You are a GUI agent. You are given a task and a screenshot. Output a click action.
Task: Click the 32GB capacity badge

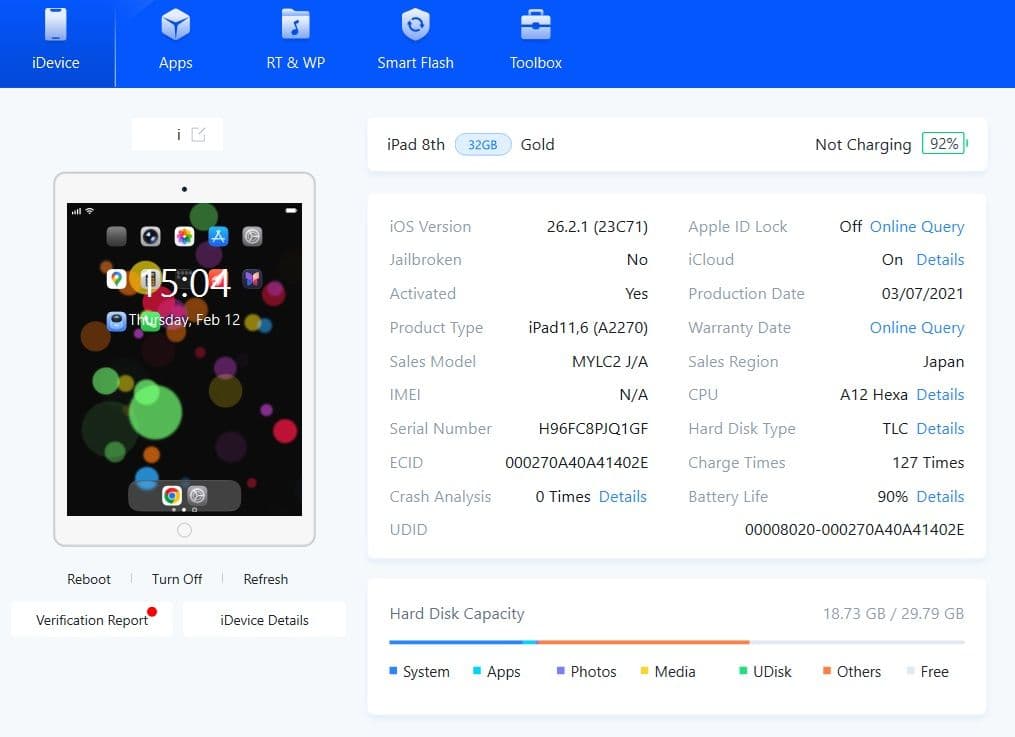(x=482, y=144)
